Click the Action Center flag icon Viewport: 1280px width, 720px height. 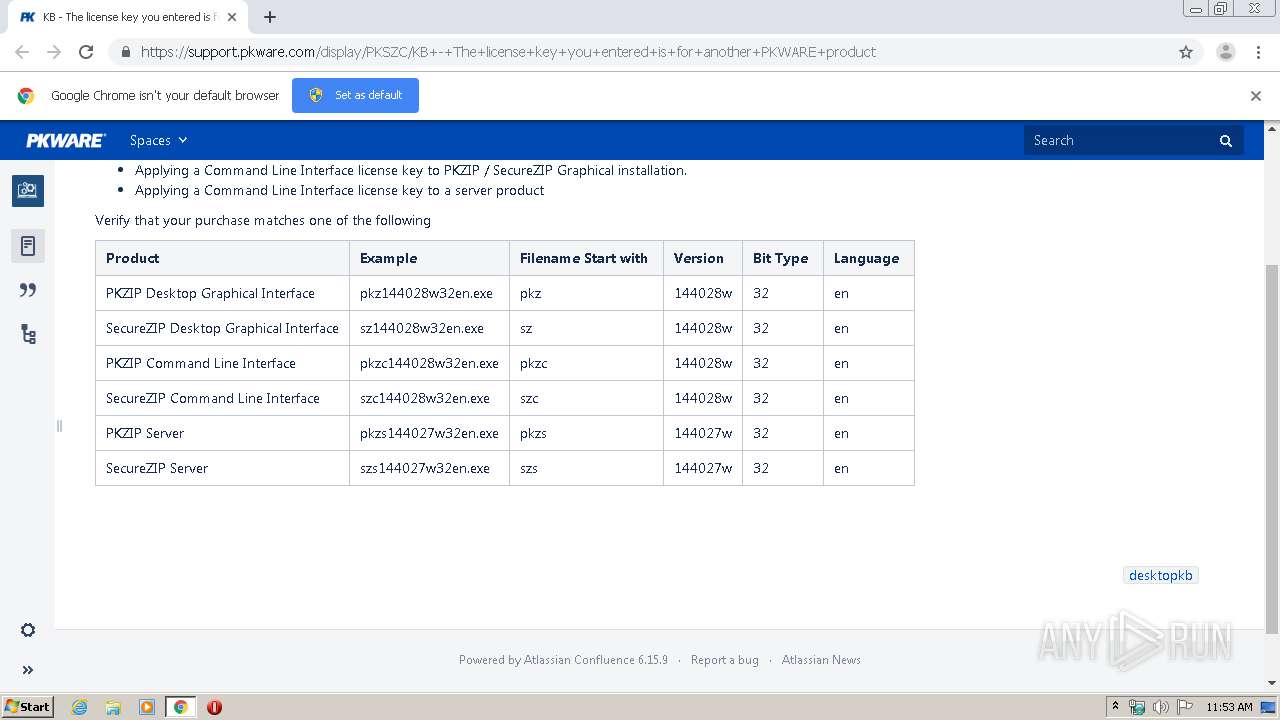(1184, 707)
